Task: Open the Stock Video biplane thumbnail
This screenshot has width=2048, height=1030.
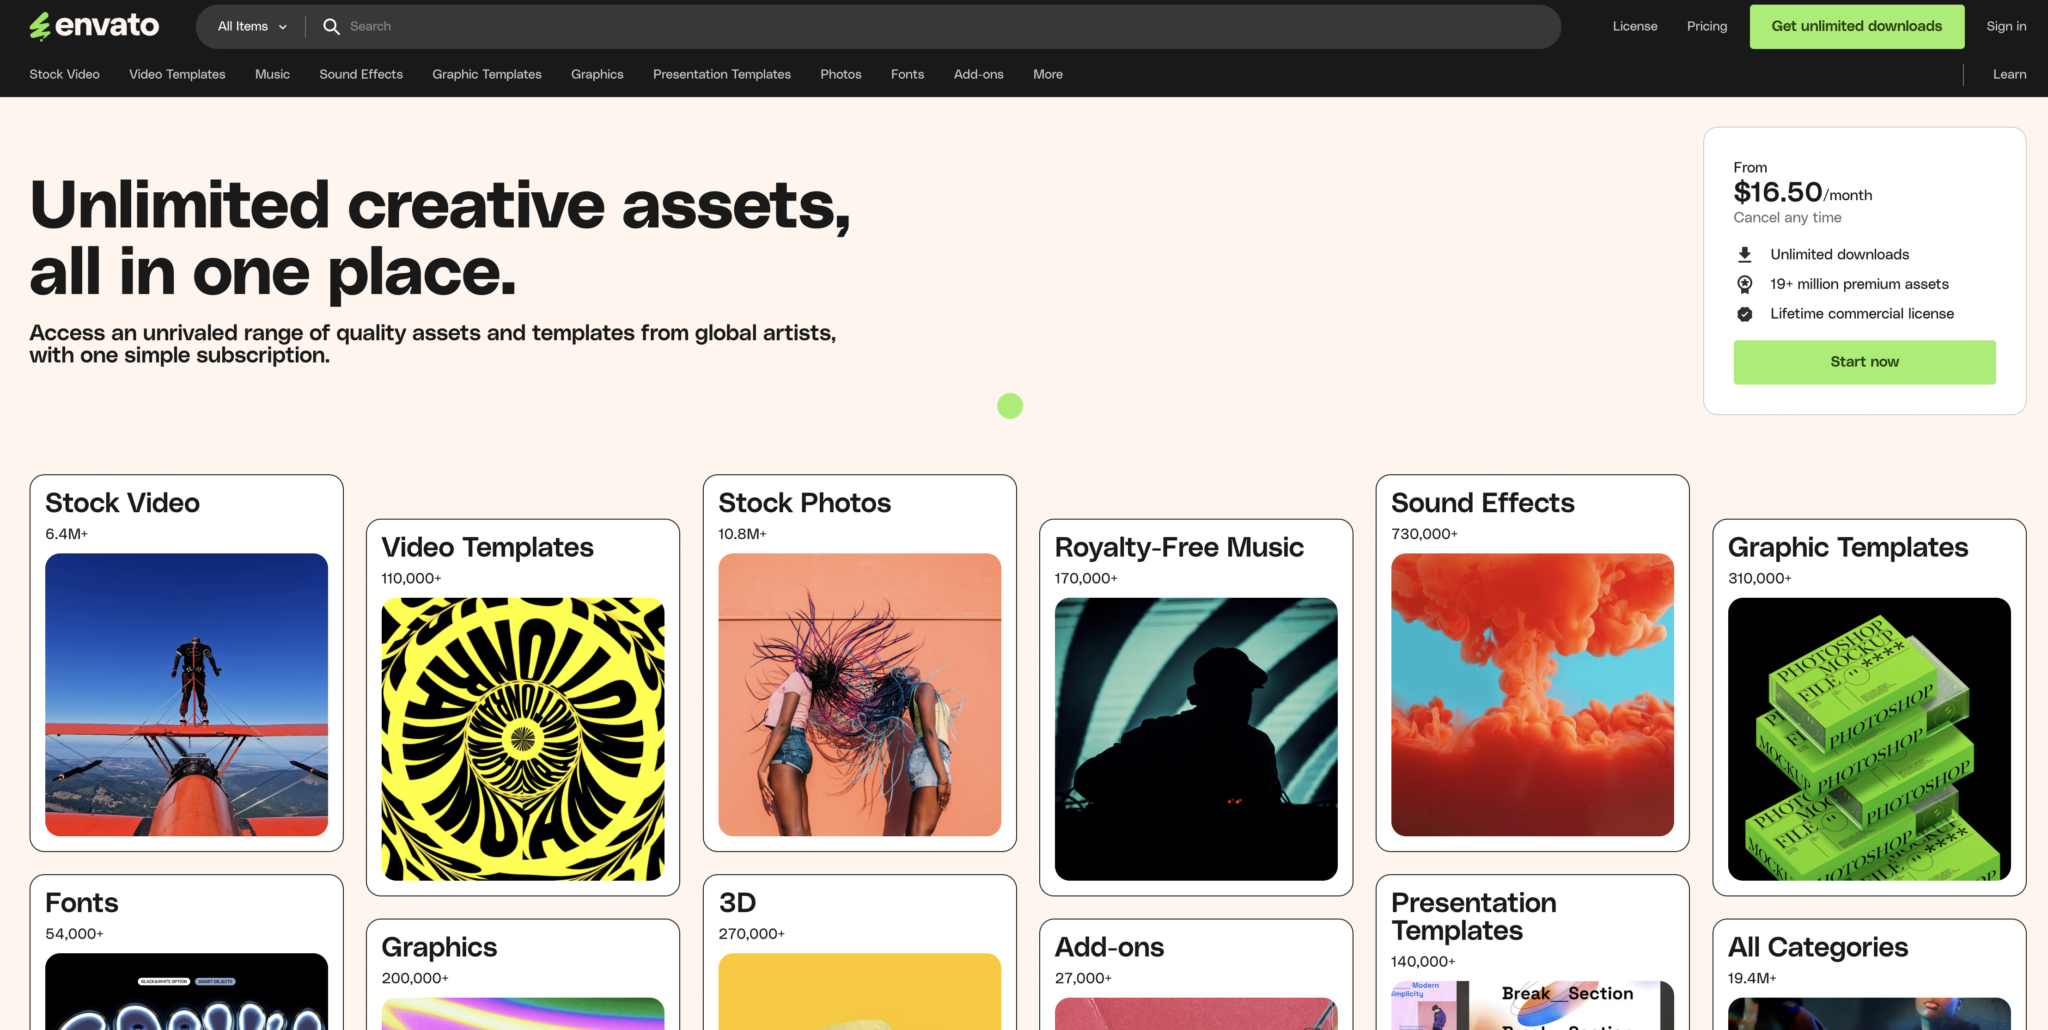Action: pyautogui.click(x=187, y=694)
